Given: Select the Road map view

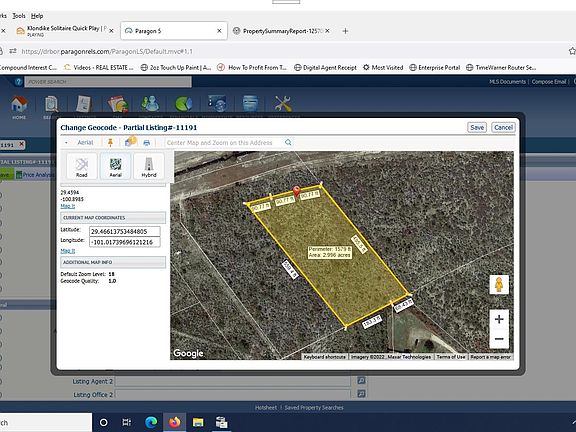Looking at the screenshot, I should [82, 166].
